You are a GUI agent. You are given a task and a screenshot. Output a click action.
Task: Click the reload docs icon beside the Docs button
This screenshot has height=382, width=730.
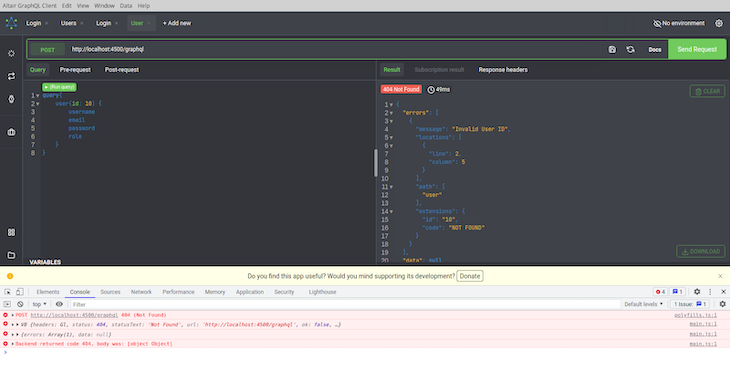630,49
